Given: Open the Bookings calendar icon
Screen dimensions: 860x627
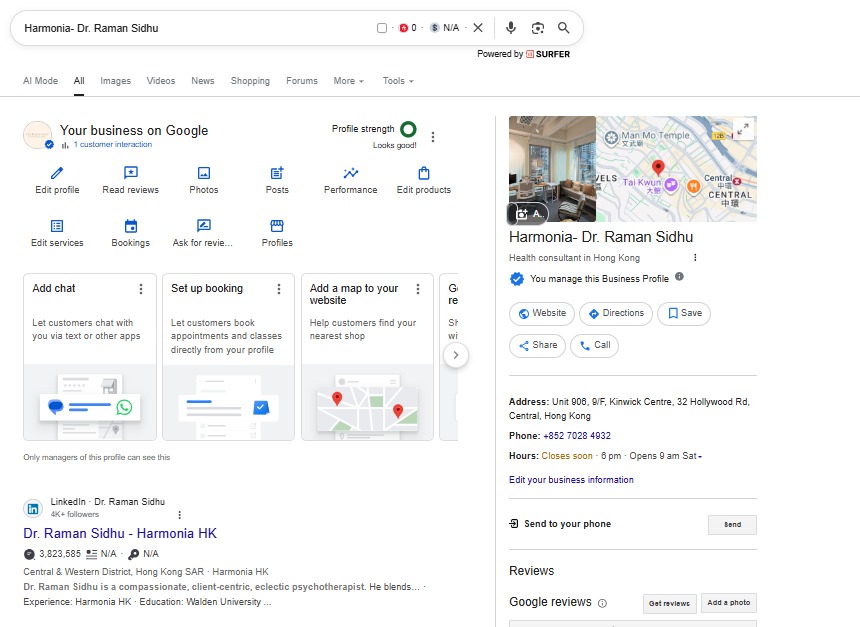Looking at the screenshot, I should tap(131, 226).
